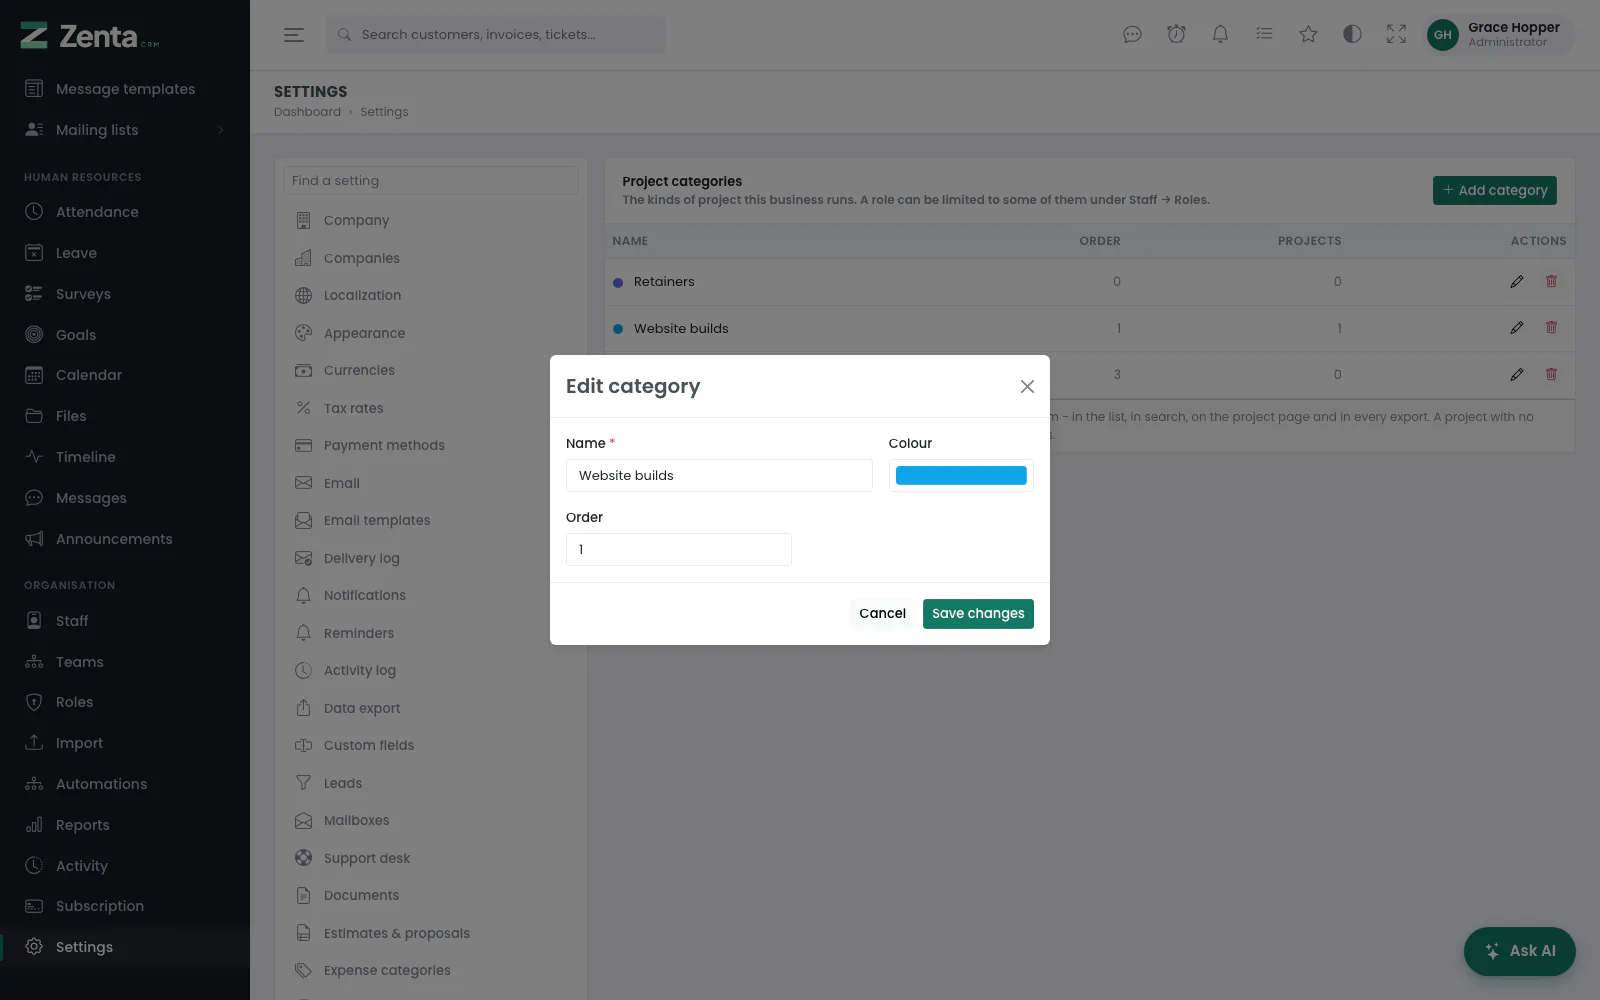Click the global search box
Image resolution: width=1600 pixels, height=1000 pixels.
[495, 35]
